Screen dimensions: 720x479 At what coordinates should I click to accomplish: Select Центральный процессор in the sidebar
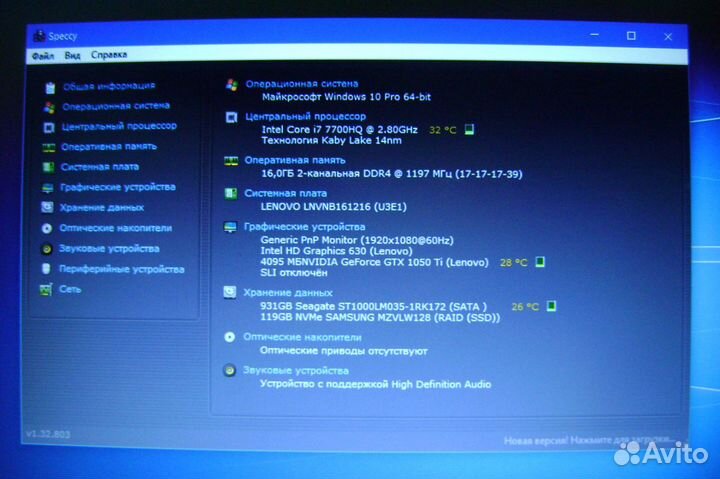(x=119, y=126)
